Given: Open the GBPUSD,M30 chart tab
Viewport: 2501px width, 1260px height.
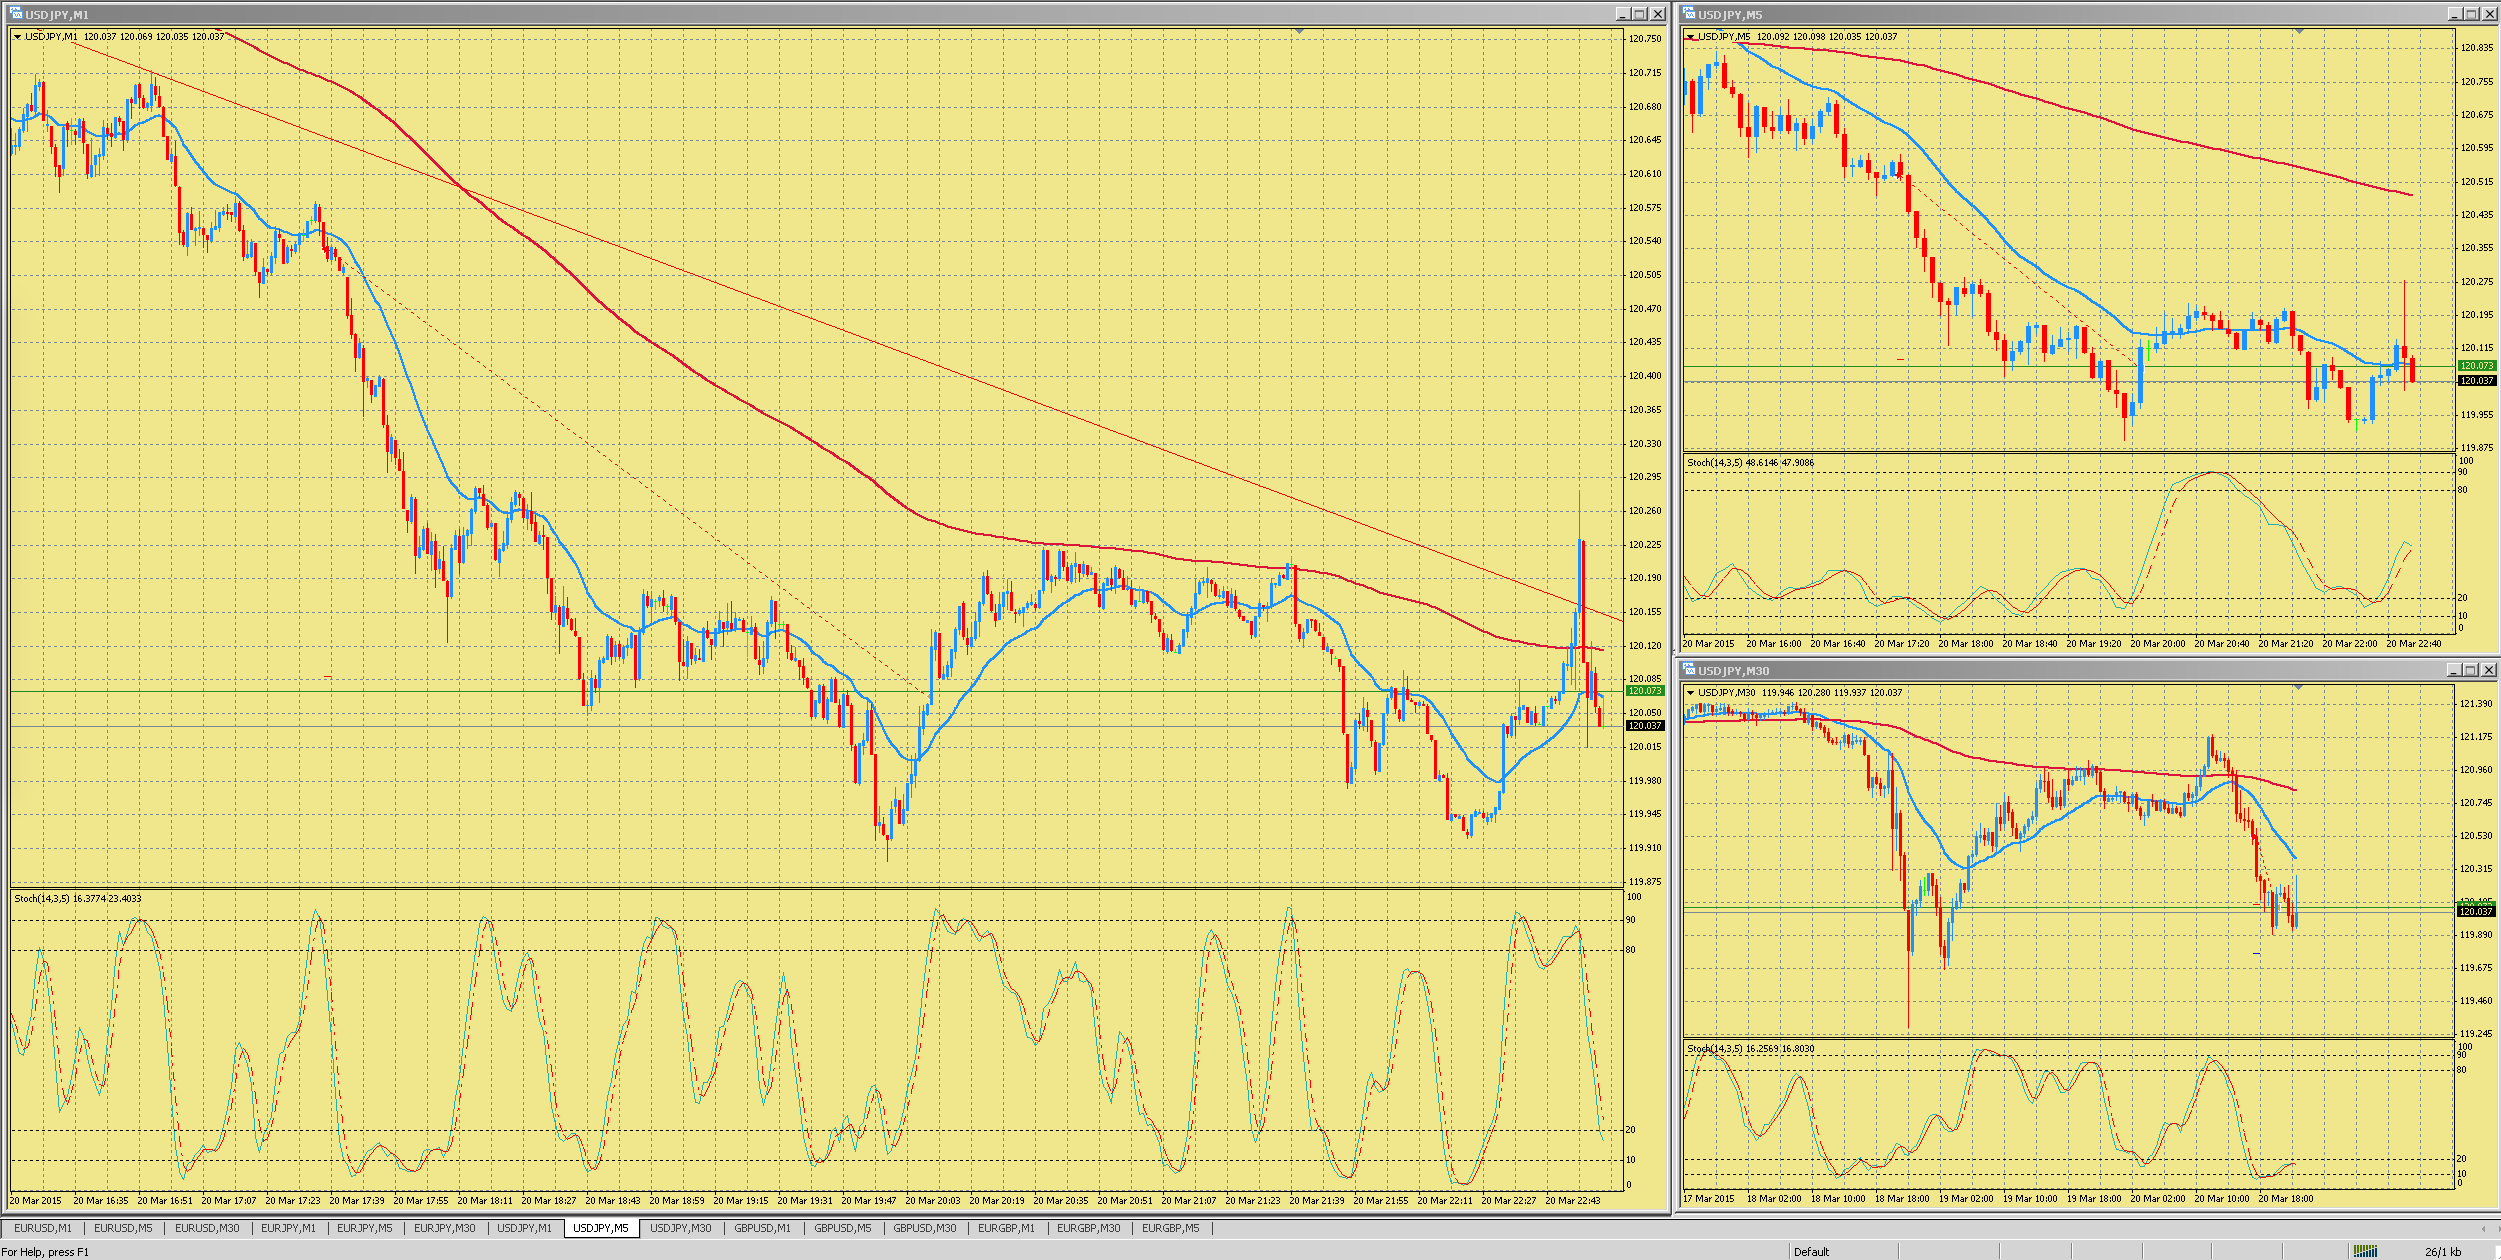Looking at the screenshot, I should click(924, 1228).
